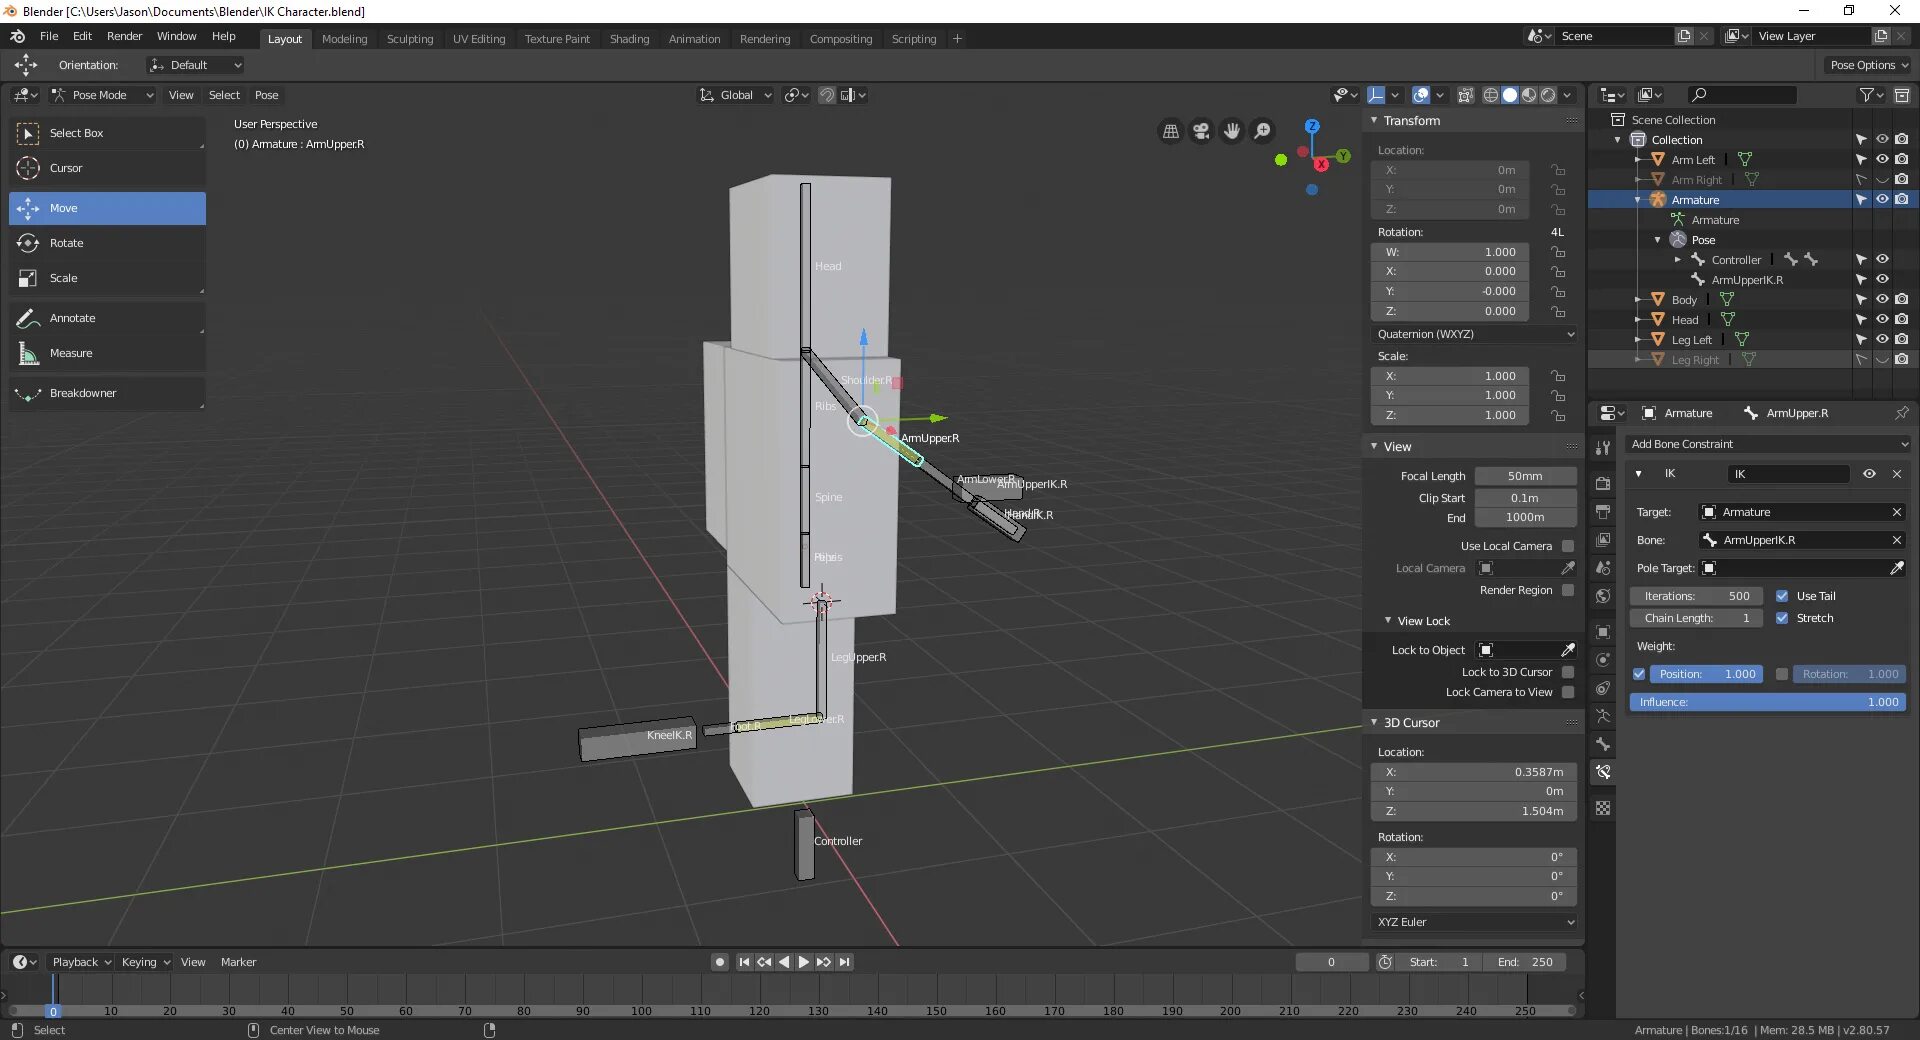Viewport: 1920px width, 1040px height.
Task: Select the Breakdowner pose tool
Action: [x=83, y=393]
